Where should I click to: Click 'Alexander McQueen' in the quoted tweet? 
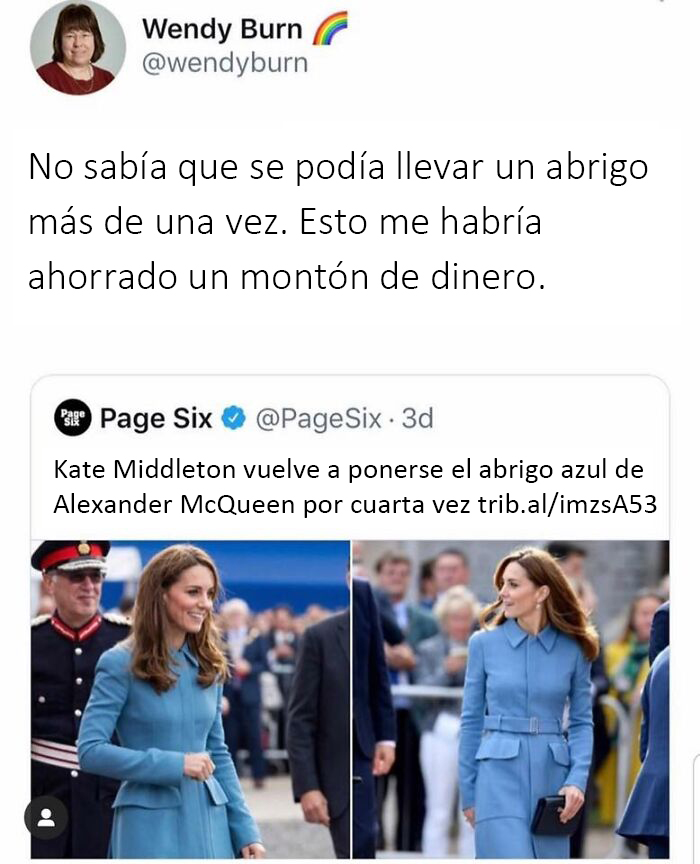(x=174, y=504)
